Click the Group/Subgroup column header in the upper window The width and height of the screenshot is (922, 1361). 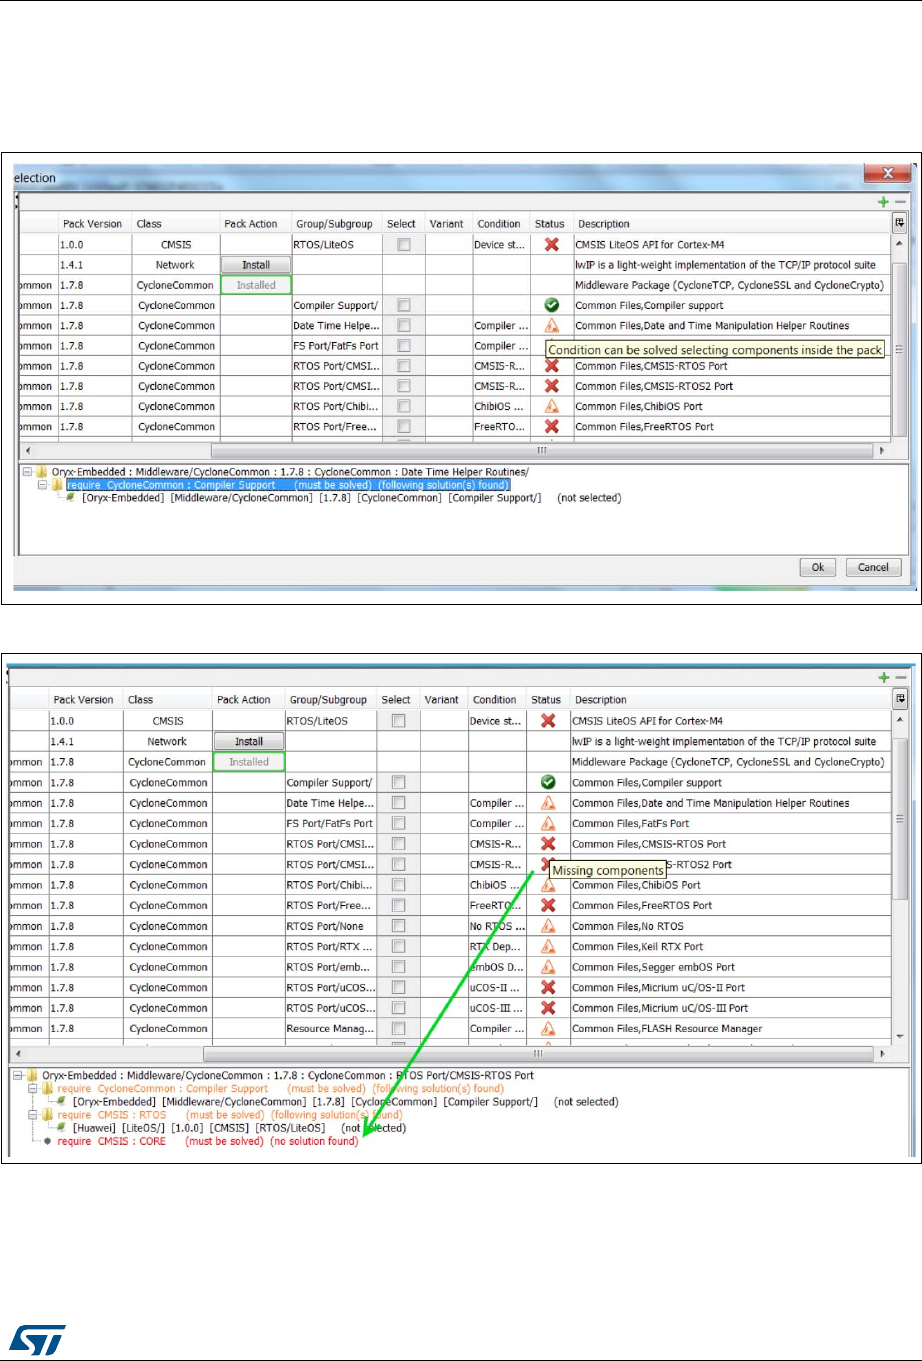334,224
